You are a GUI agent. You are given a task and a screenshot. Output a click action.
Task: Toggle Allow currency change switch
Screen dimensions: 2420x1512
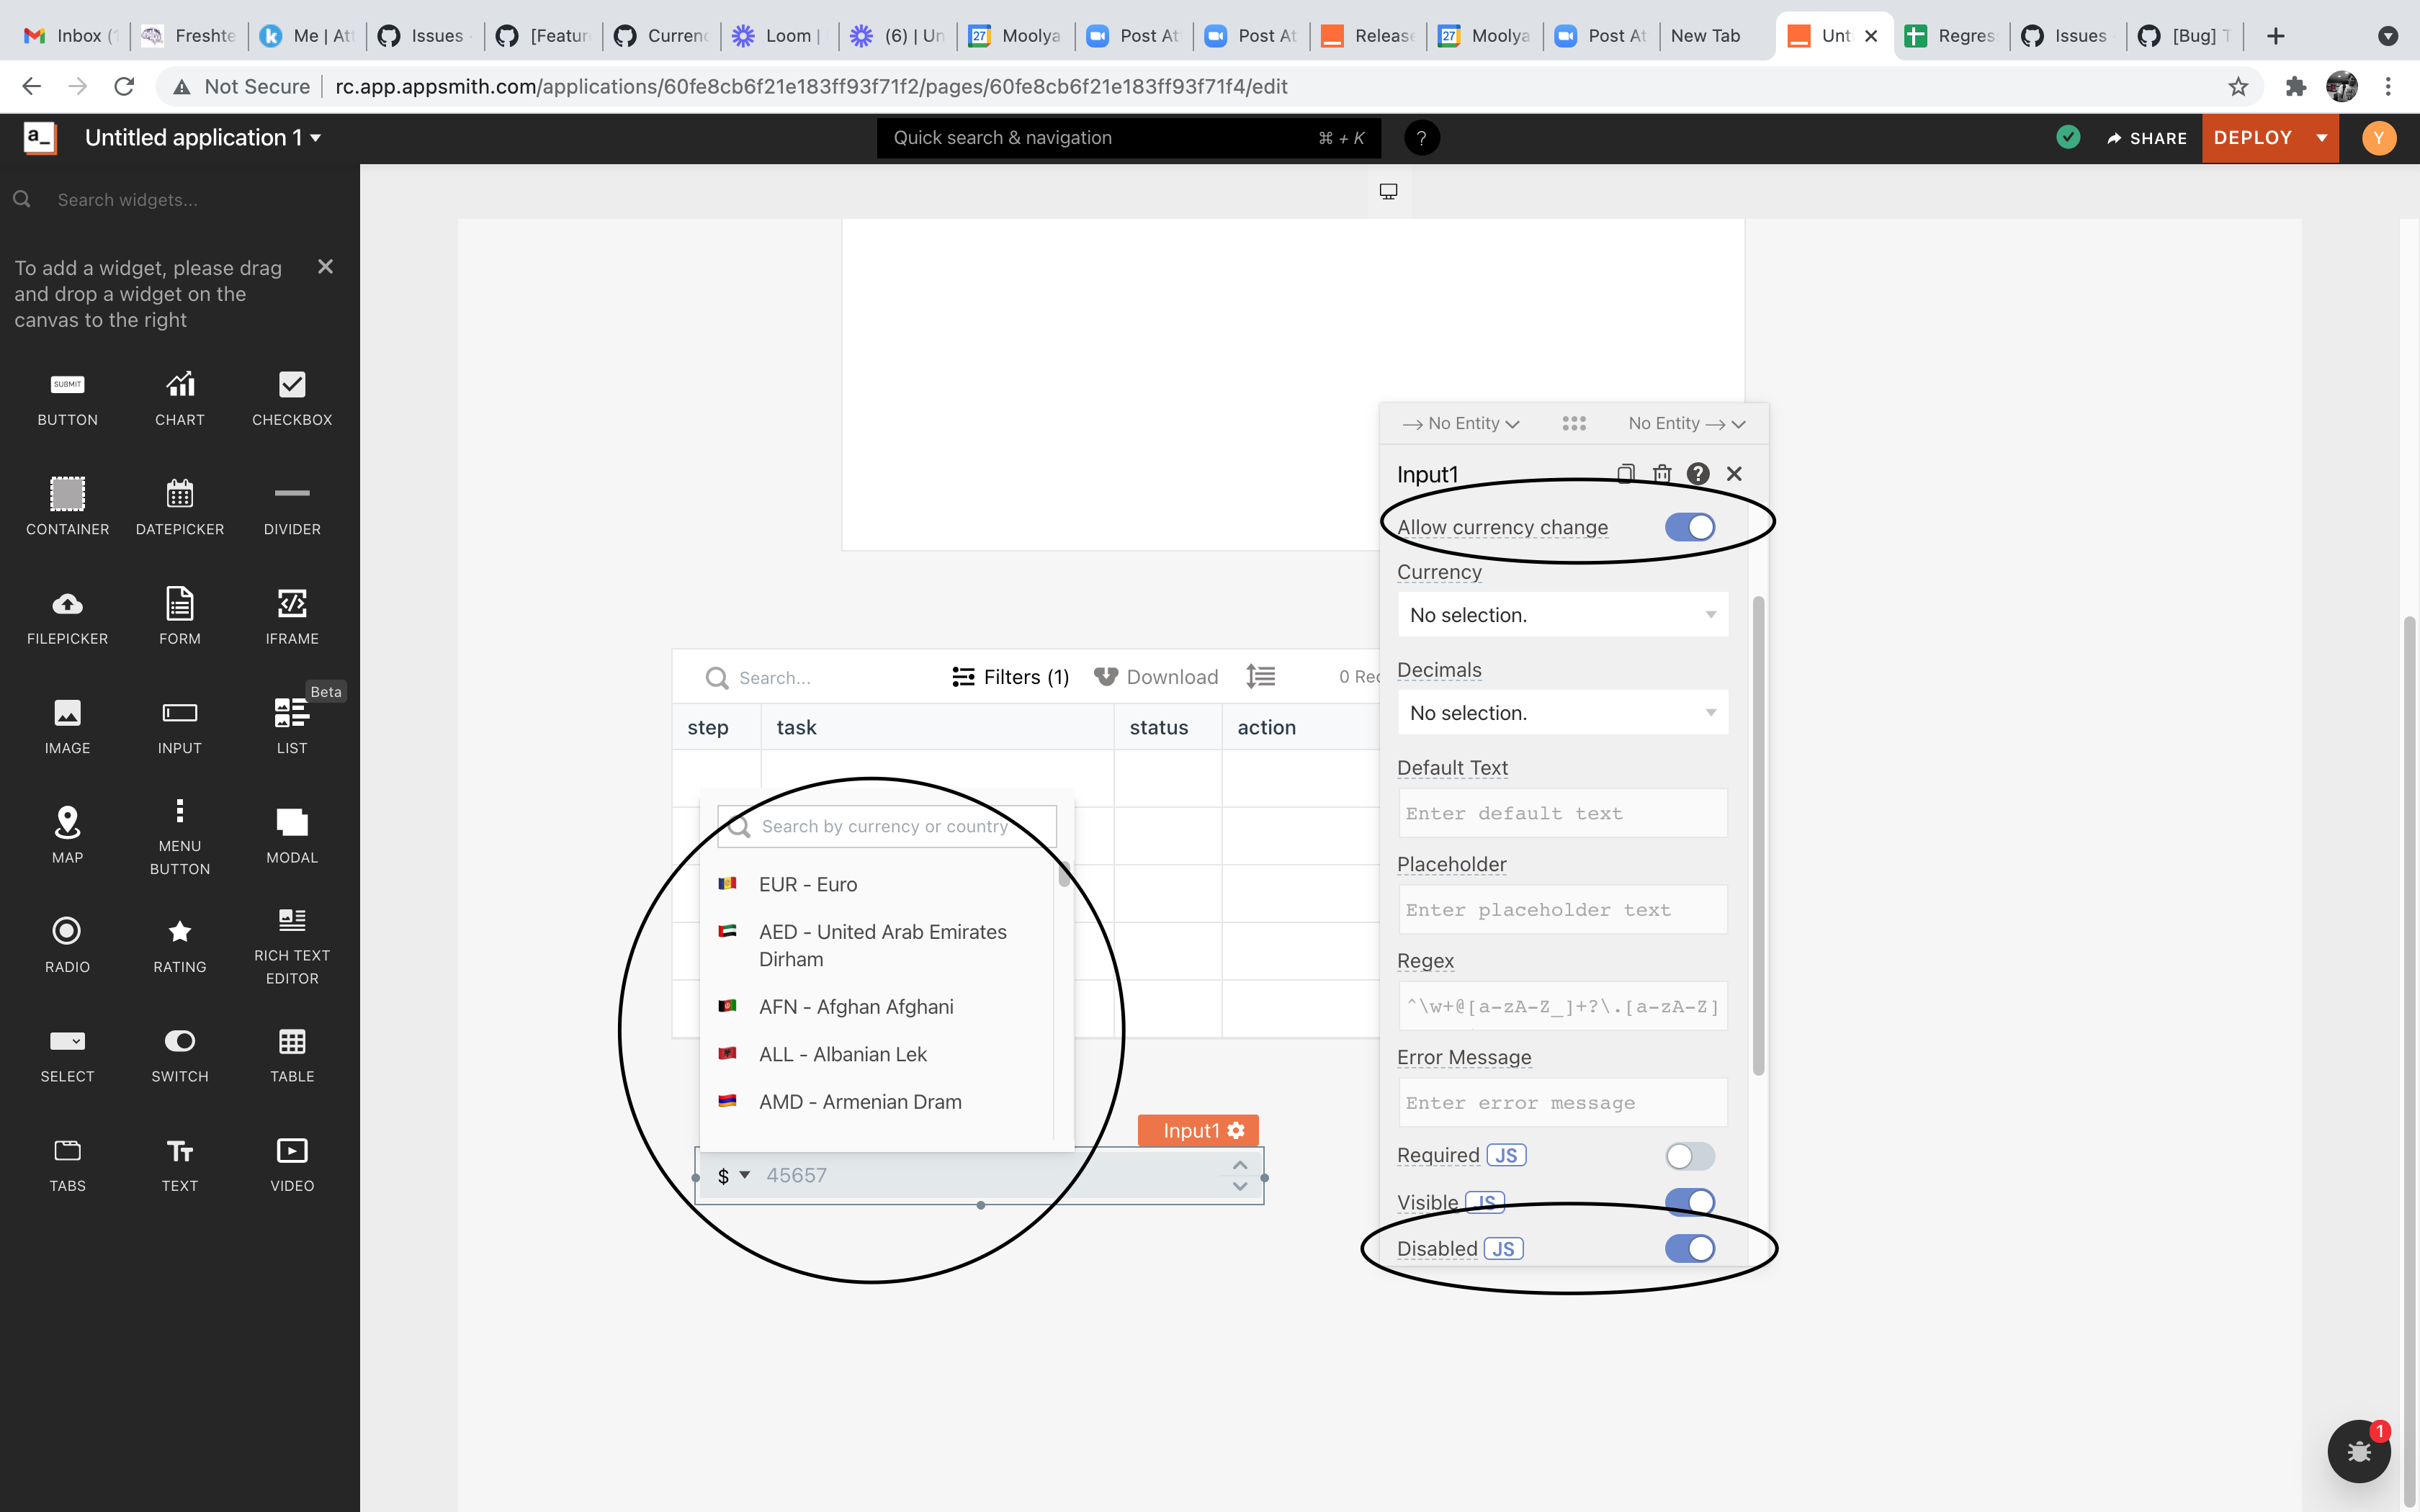point(1689,527)
